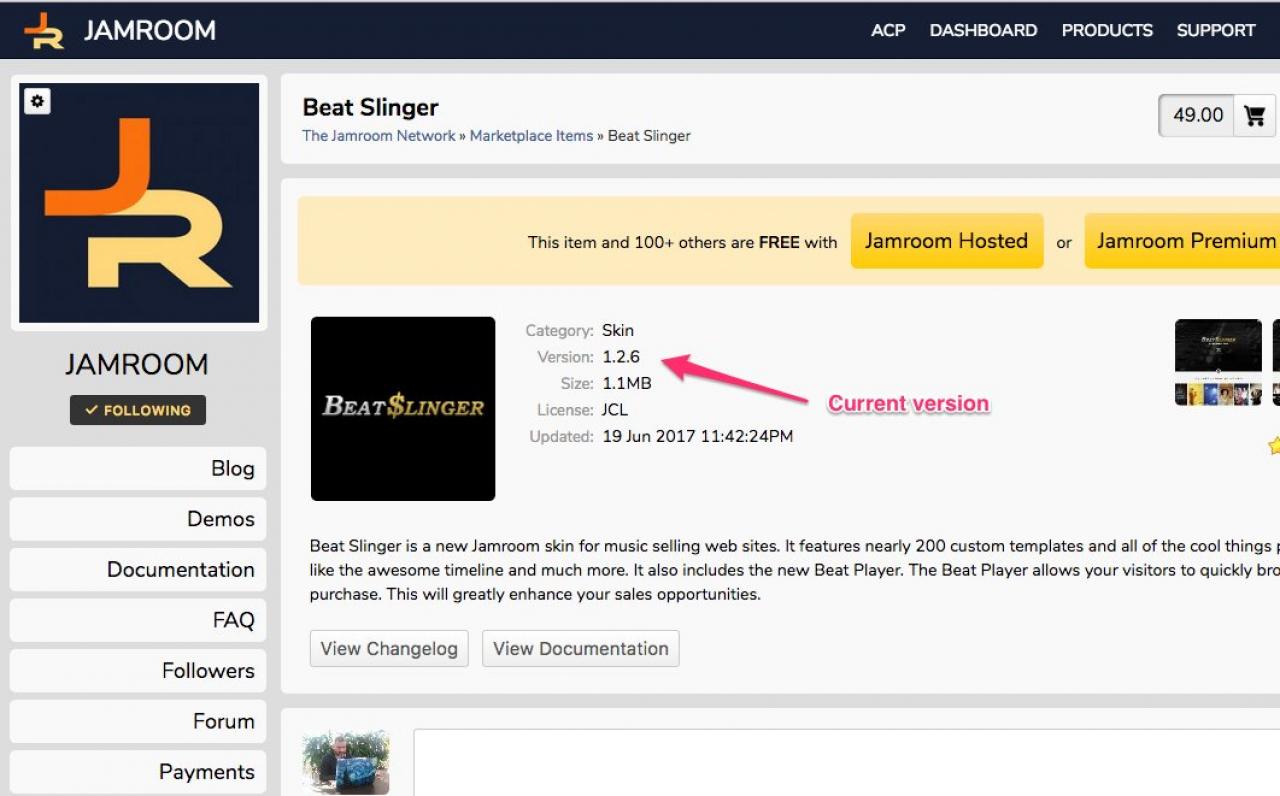Follow the Marketplace Items breadcrumb link
Screen dimensions: 1280x796
531,136
